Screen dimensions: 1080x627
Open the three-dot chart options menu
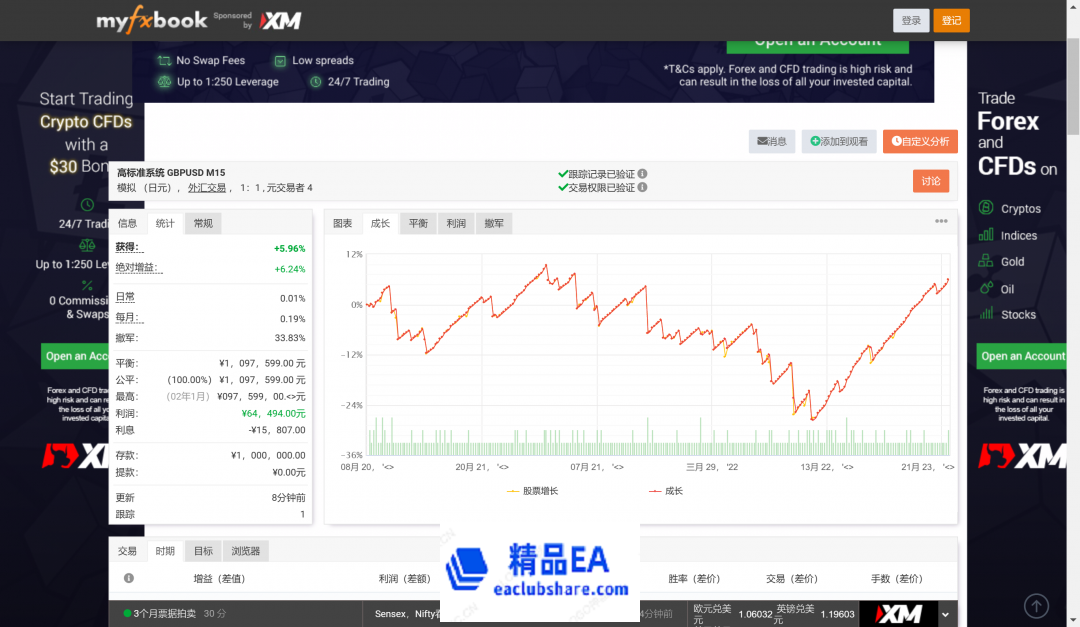(x=941, y=221)
